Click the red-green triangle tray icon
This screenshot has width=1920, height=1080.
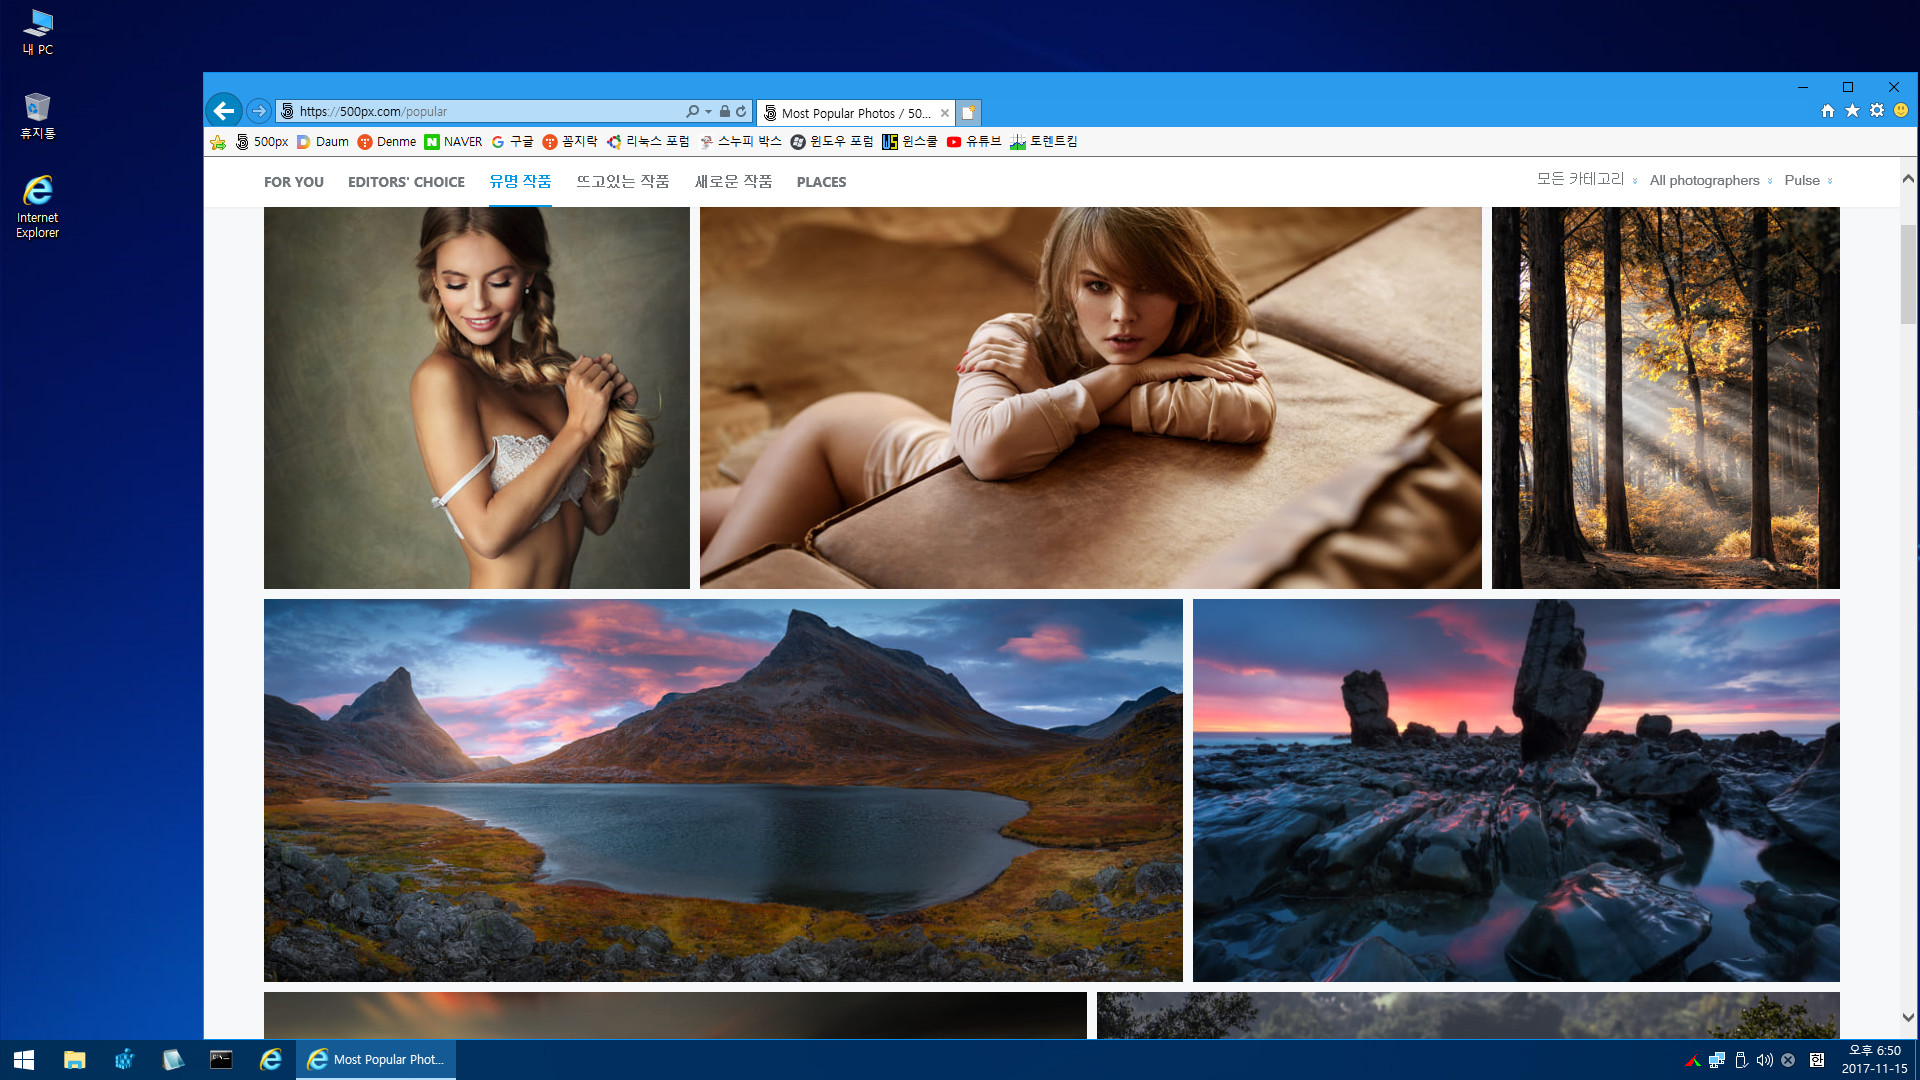pos(1693,1060)
